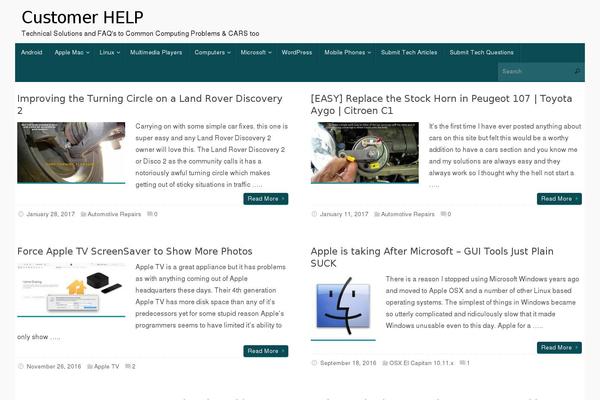Viewport: 600px width, 400px height.
Task: Click clock icon beside January 28, 2017
Action: coord(21,214)
